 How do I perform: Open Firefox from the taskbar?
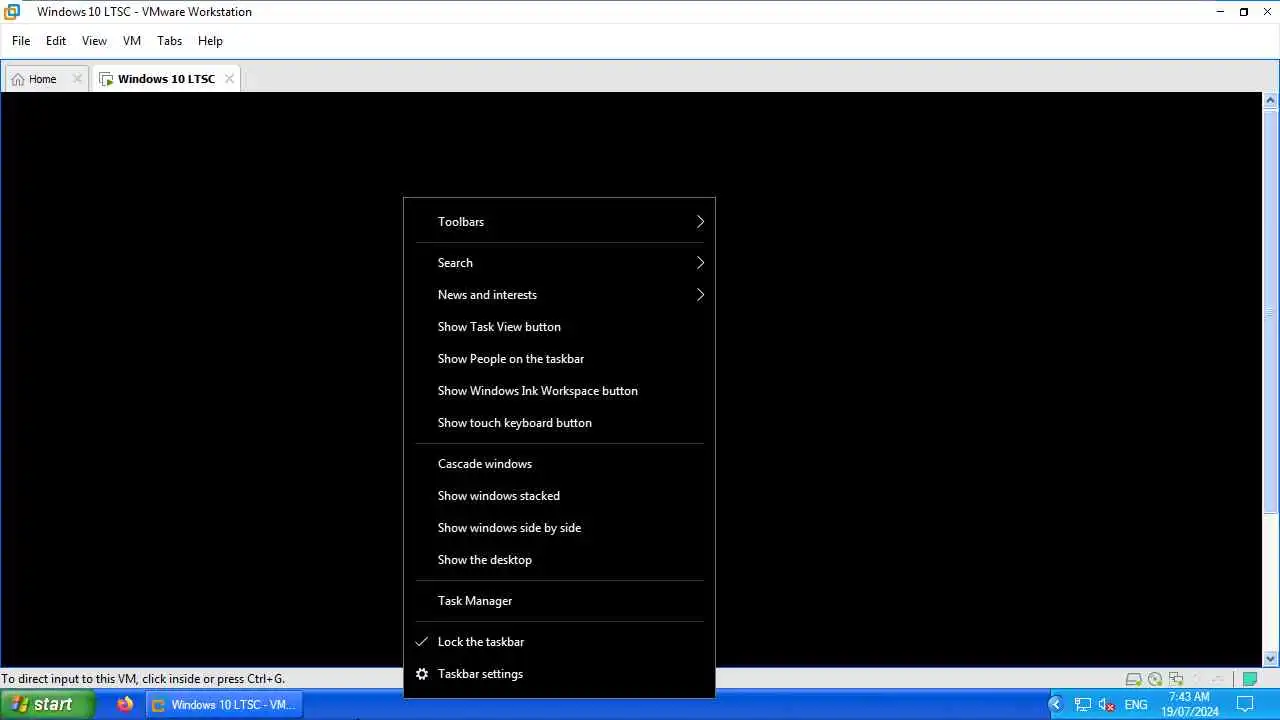125,704
